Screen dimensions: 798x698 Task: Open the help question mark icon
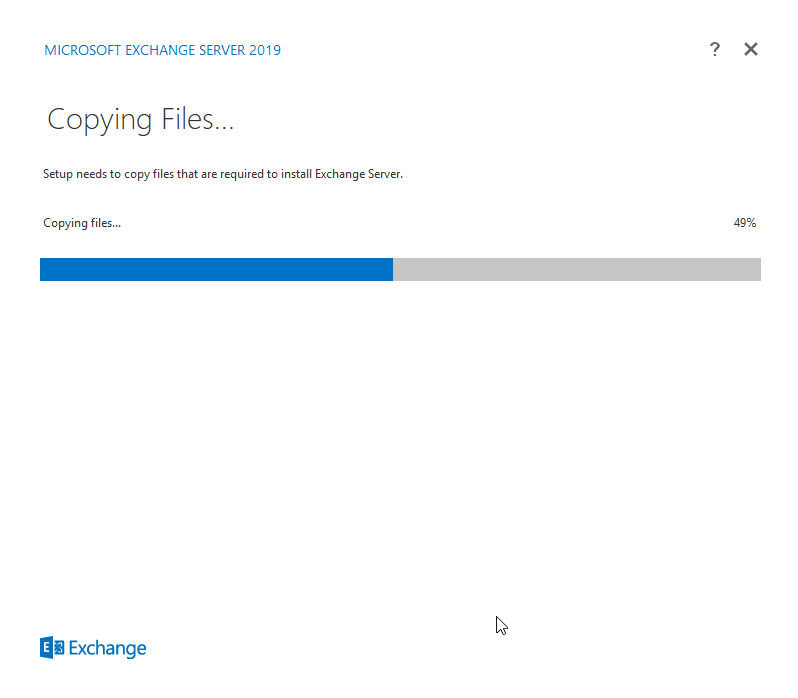(x=715, y=49)
